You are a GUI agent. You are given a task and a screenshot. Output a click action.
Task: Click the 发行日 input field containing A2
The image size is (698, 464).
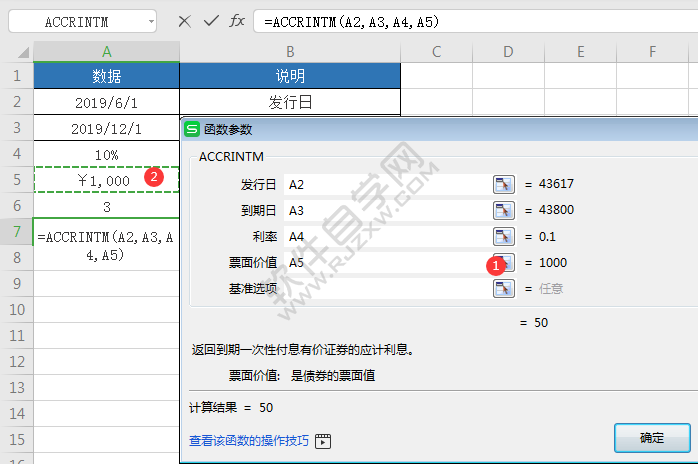coord(388,184)
